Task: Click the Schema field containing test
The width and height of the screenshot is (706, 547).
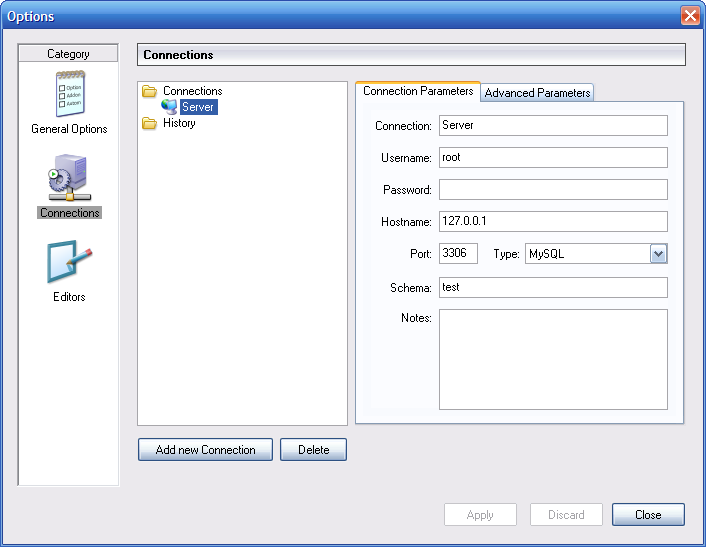Action: point(553,287)
